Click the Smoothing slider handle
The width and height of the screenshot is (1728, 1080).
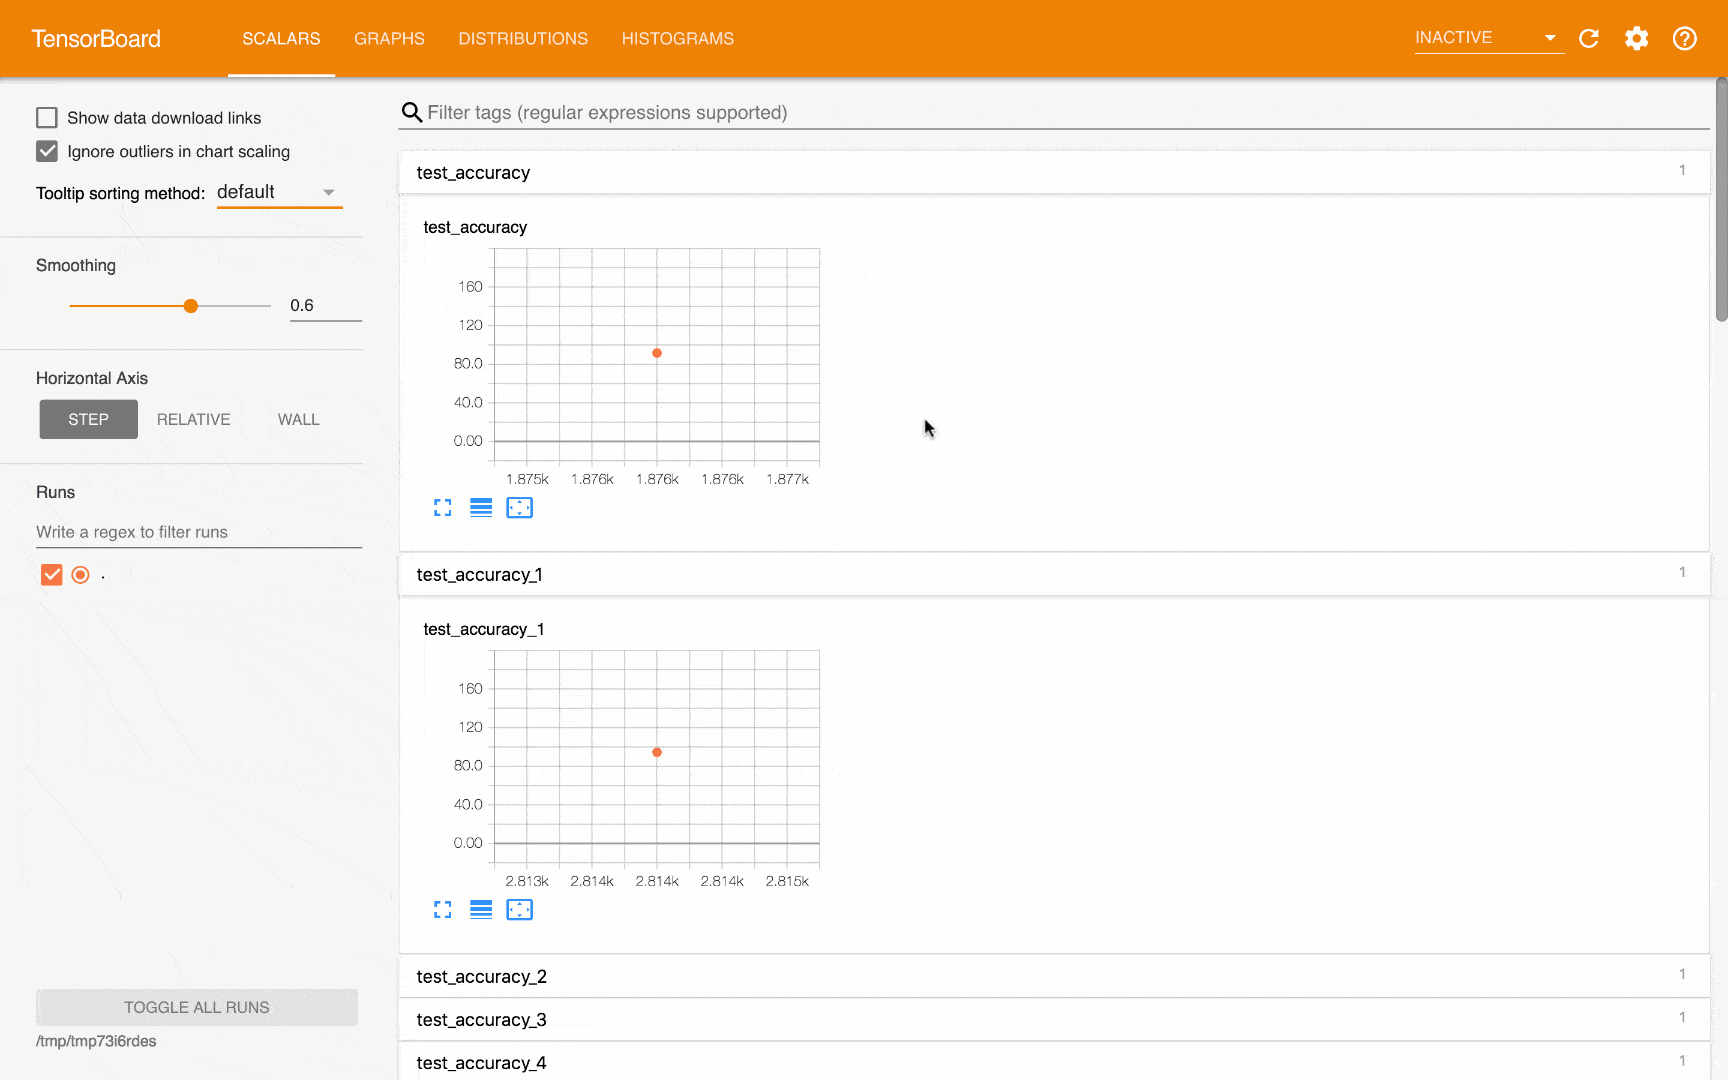click(191, 306)
